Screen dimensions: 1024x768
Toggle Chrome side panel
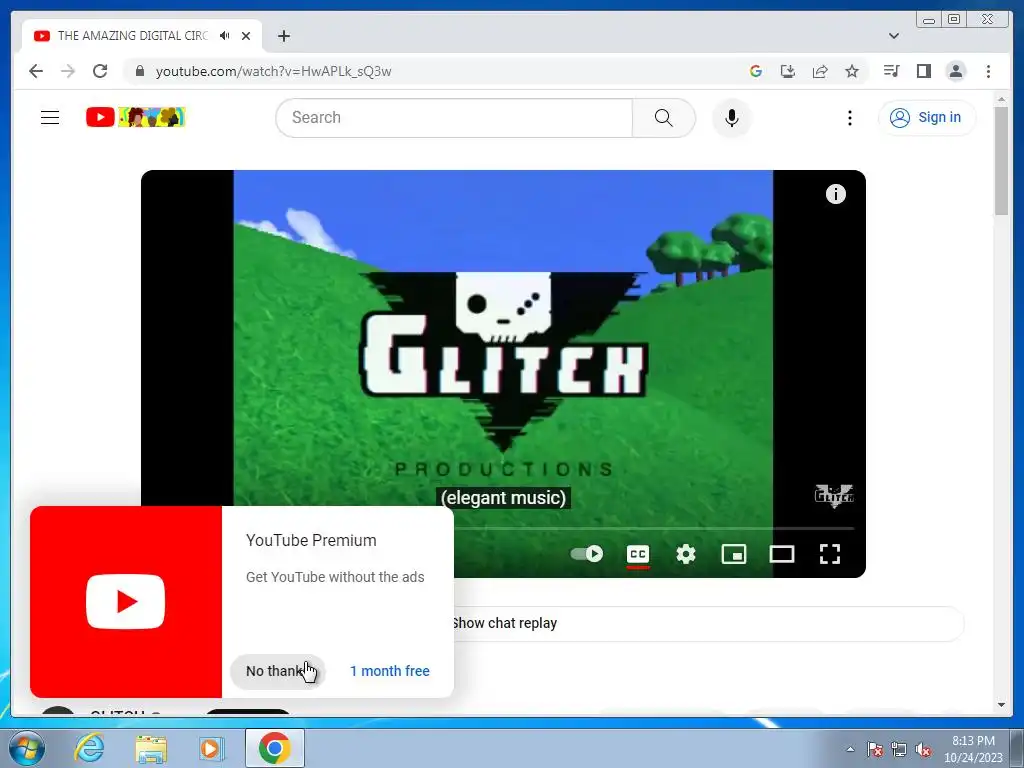point(923,71)
